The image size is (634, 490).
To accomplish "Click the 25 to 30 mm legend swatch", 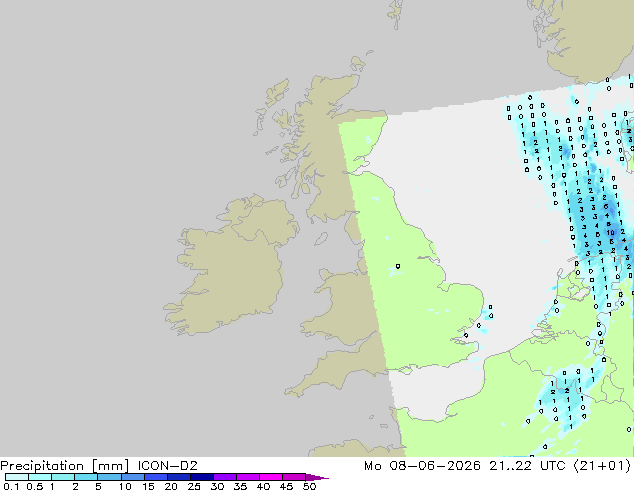I will tap(201, 477).
